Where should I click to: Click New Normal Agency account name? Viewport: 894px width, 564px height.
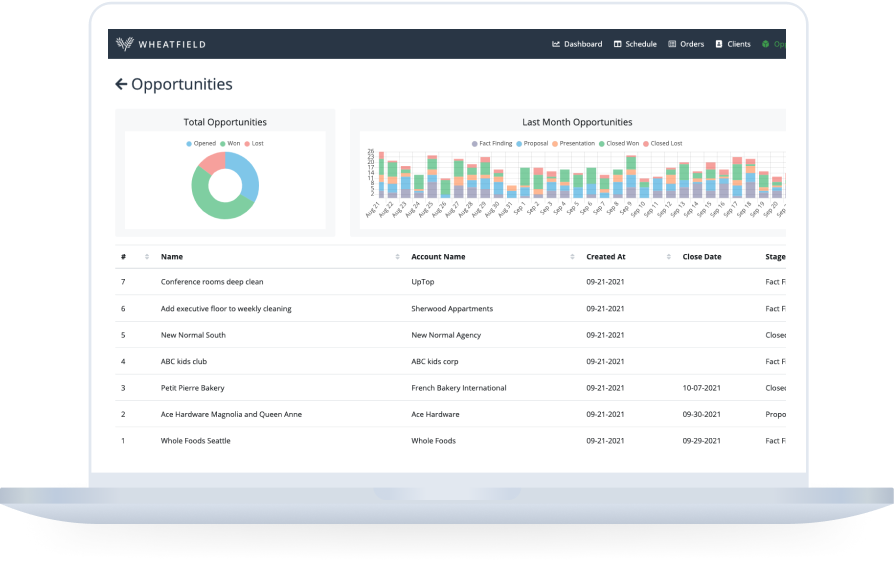pos(446,335)
